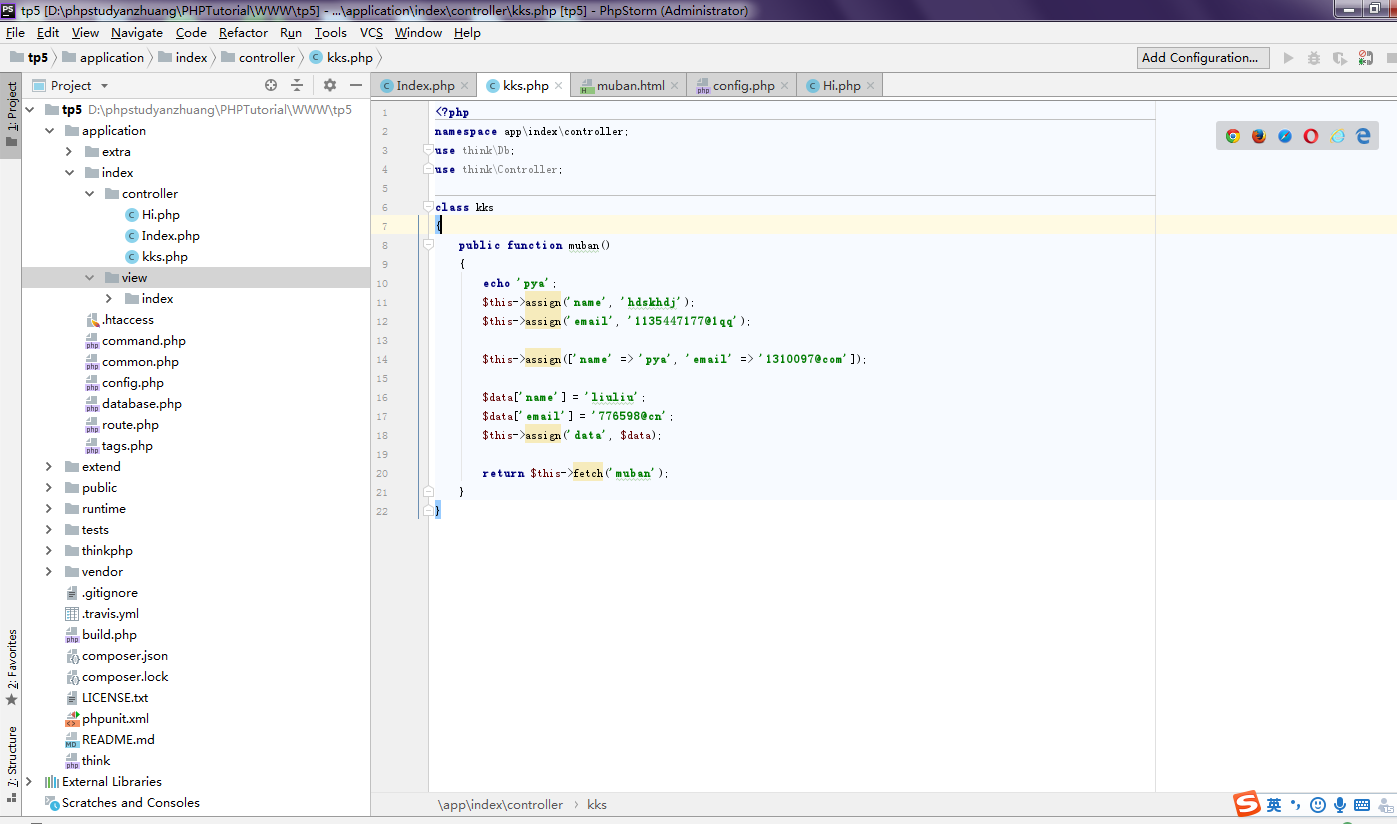This screenshot has width=1397, height=824.
Task: Open the Refactor menu
Action: [243, 33]
